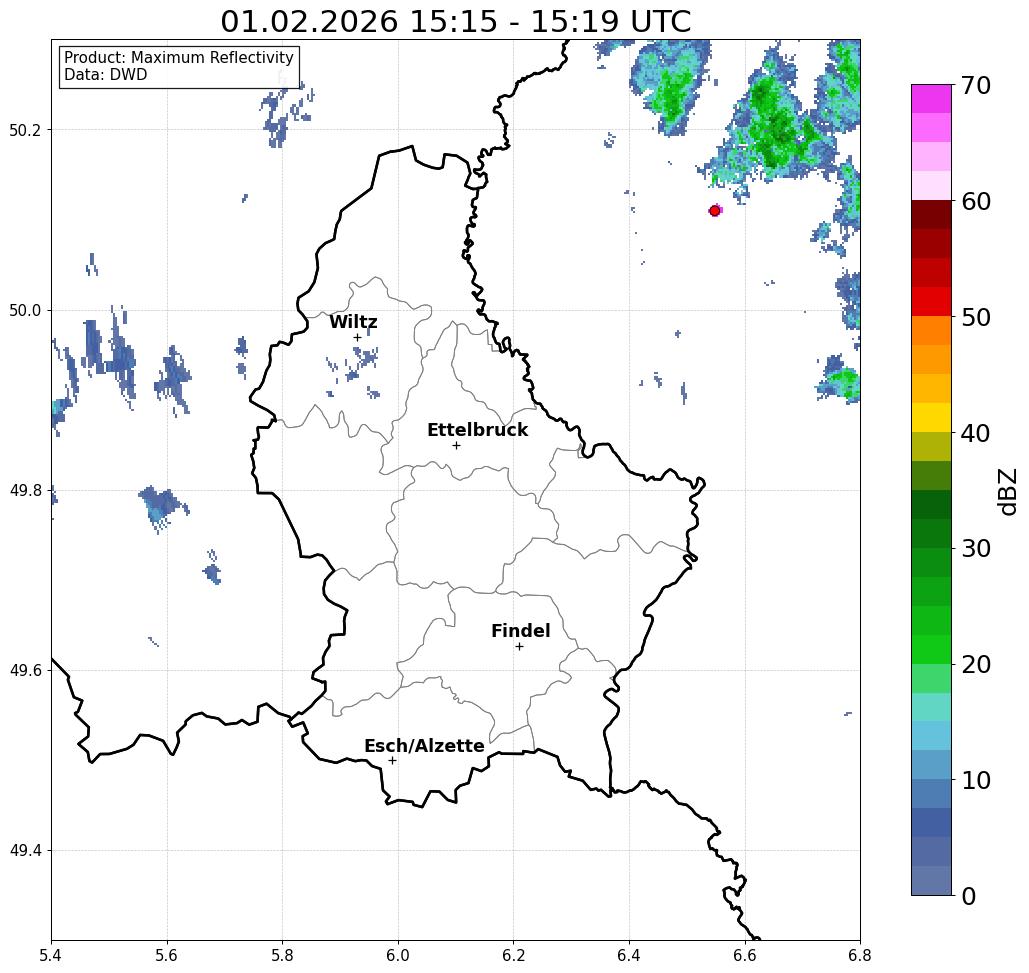Click the 30 dBZ colorbar label

click(x=975, y=549)
